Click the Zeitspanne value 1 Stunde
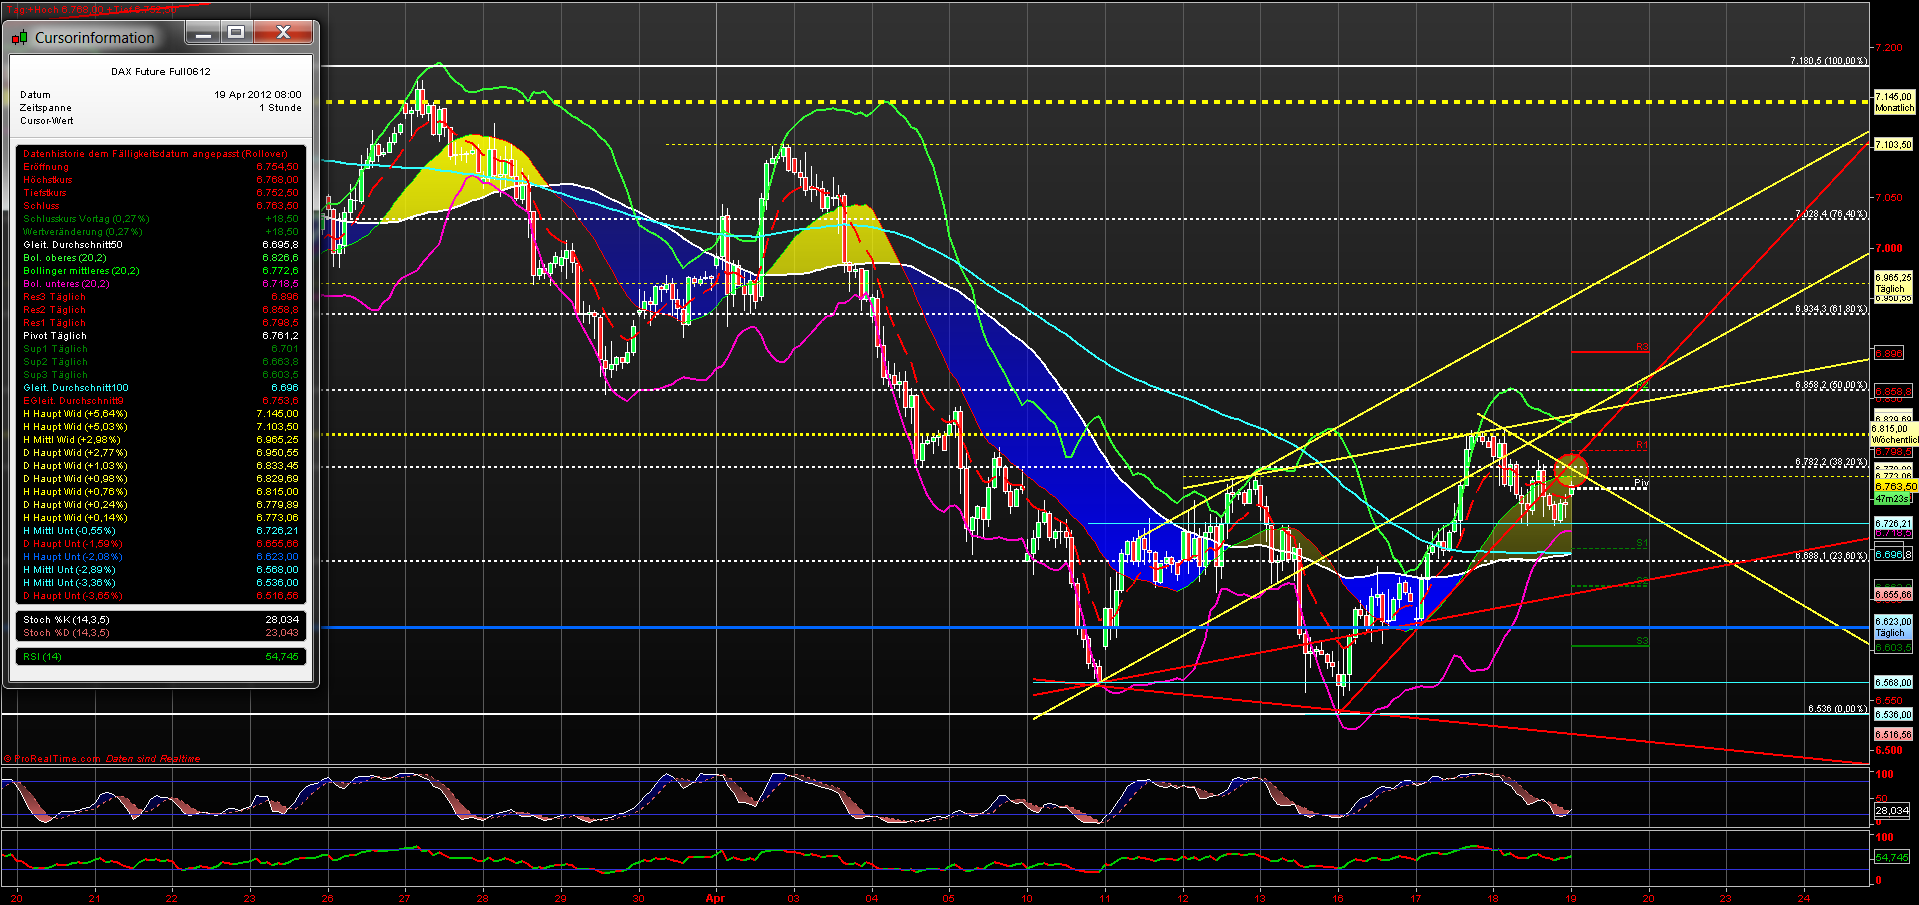 click(x=280, y=108)
